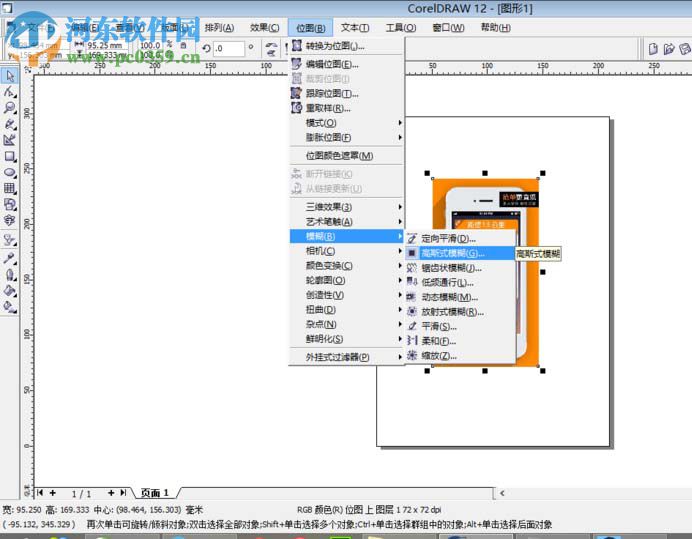Click the object width 95.25 mm field
The image size is (692, 539).
pos(106,45)
